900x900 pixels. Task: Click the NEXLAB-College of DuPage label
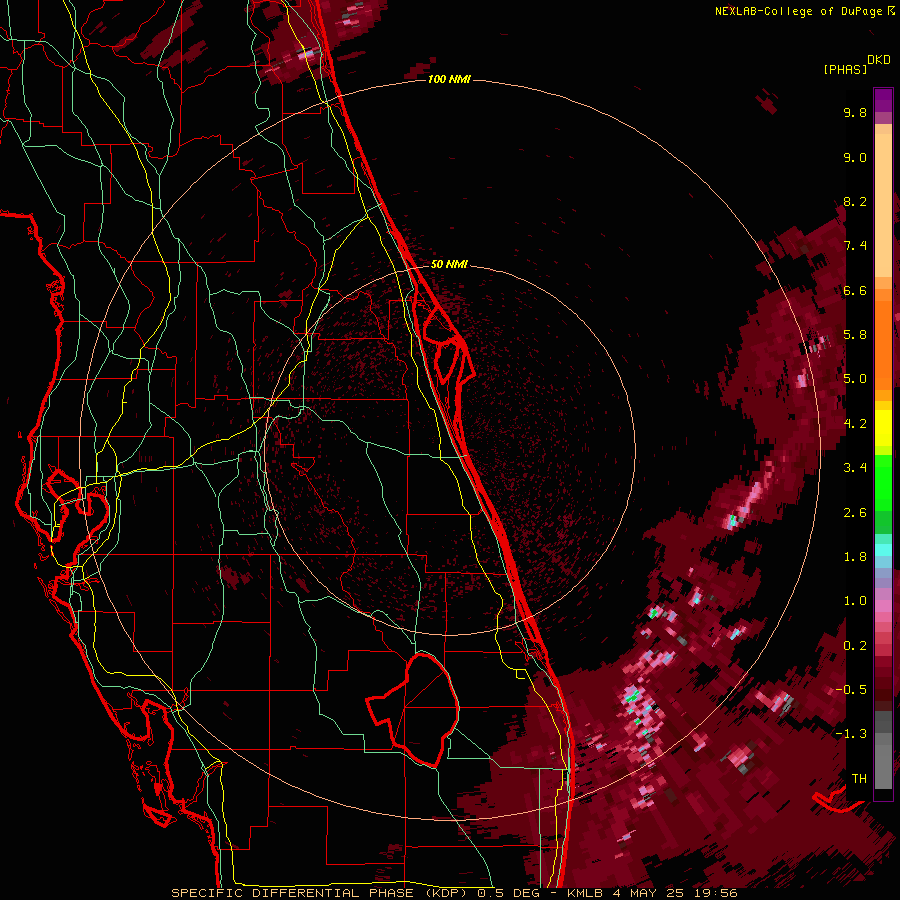coord(798,11)
